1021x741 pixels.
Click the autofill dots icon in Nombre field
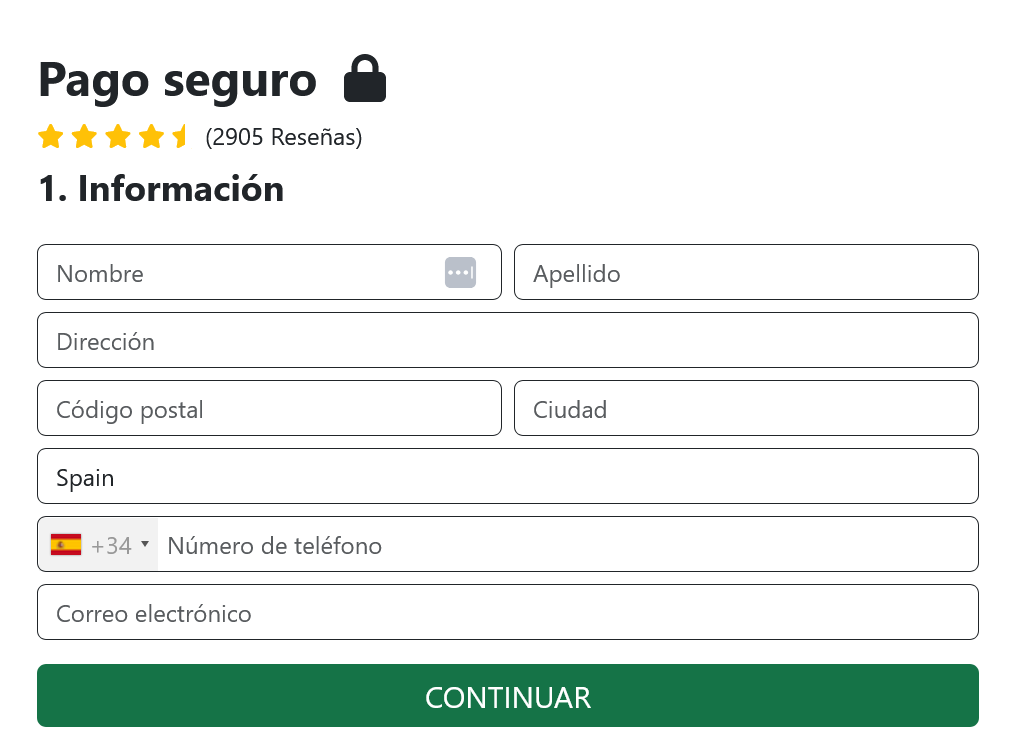(460, 272)
